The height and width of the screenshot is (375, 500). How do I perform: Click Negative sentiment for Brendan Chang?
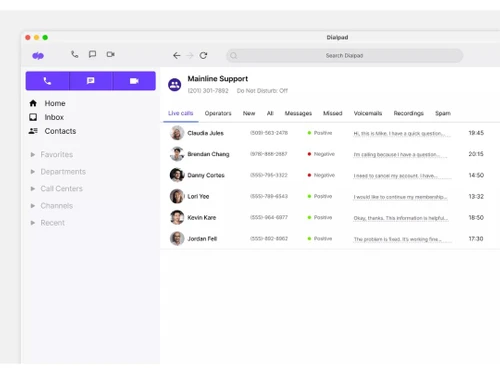click(x=321, y=154)
